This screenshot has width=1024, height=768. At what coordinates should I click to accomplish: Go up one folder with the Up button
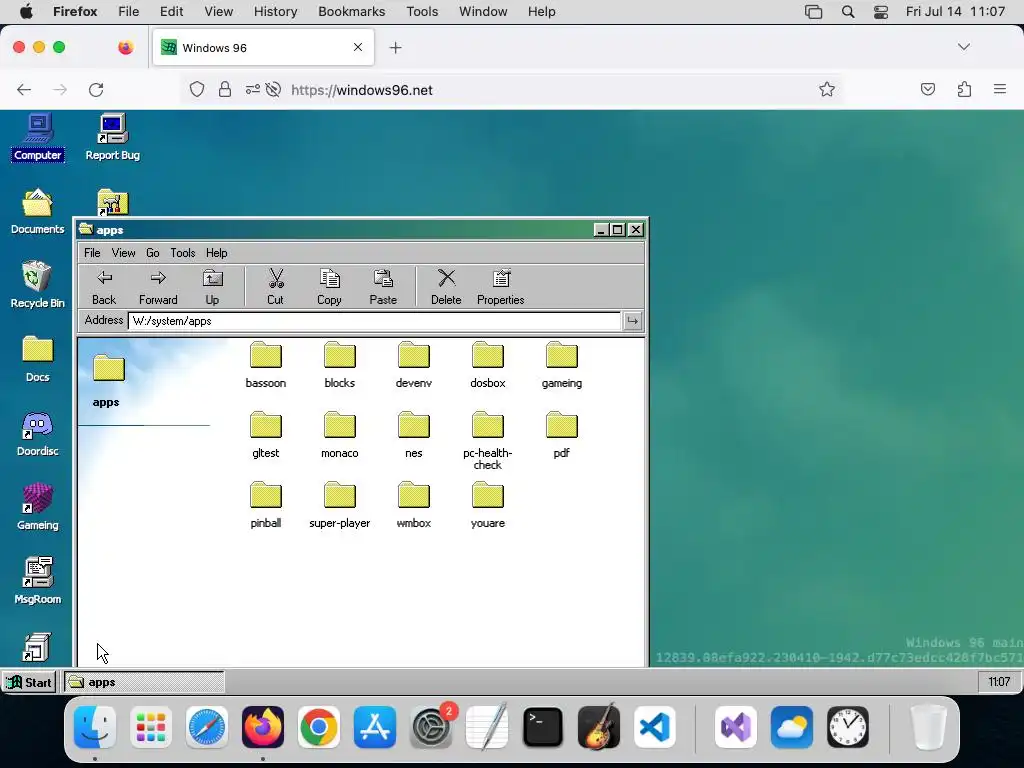tap(212, 287)
